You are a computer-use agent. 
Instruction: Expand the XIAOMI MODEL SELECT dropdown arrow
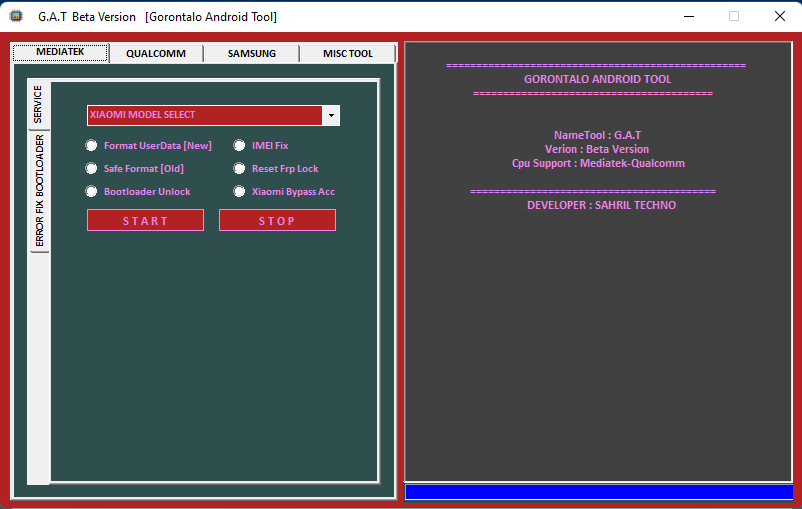331,116
